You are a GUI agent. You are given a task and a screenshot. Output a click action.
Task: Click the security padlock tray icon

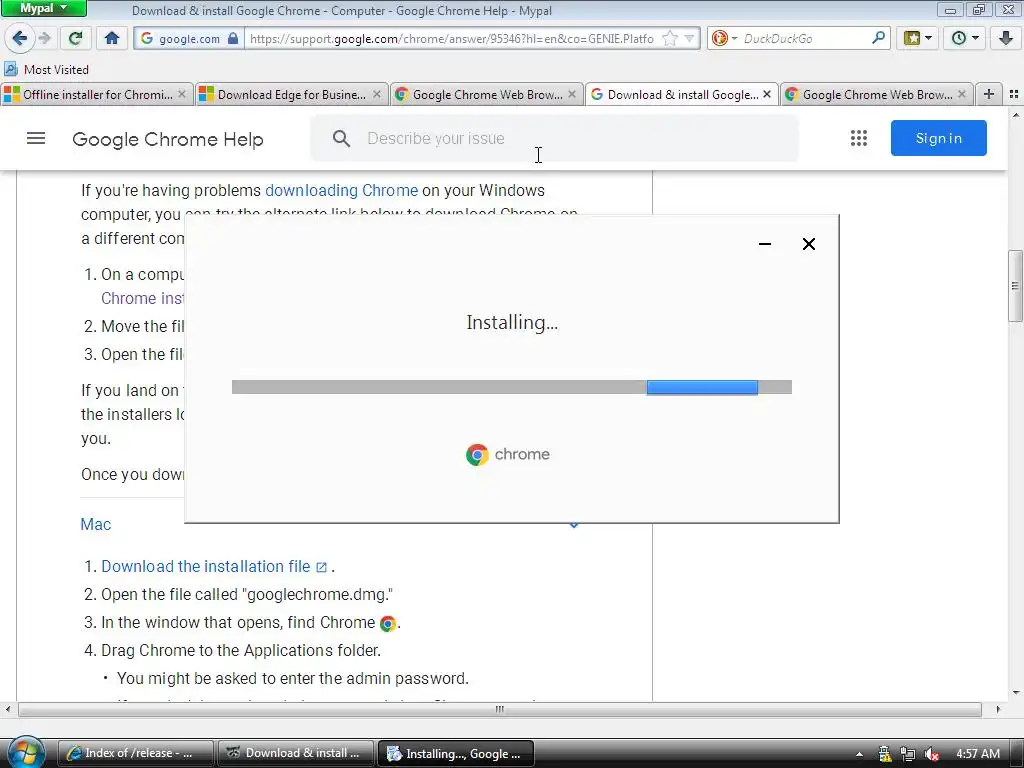(884, 754)
